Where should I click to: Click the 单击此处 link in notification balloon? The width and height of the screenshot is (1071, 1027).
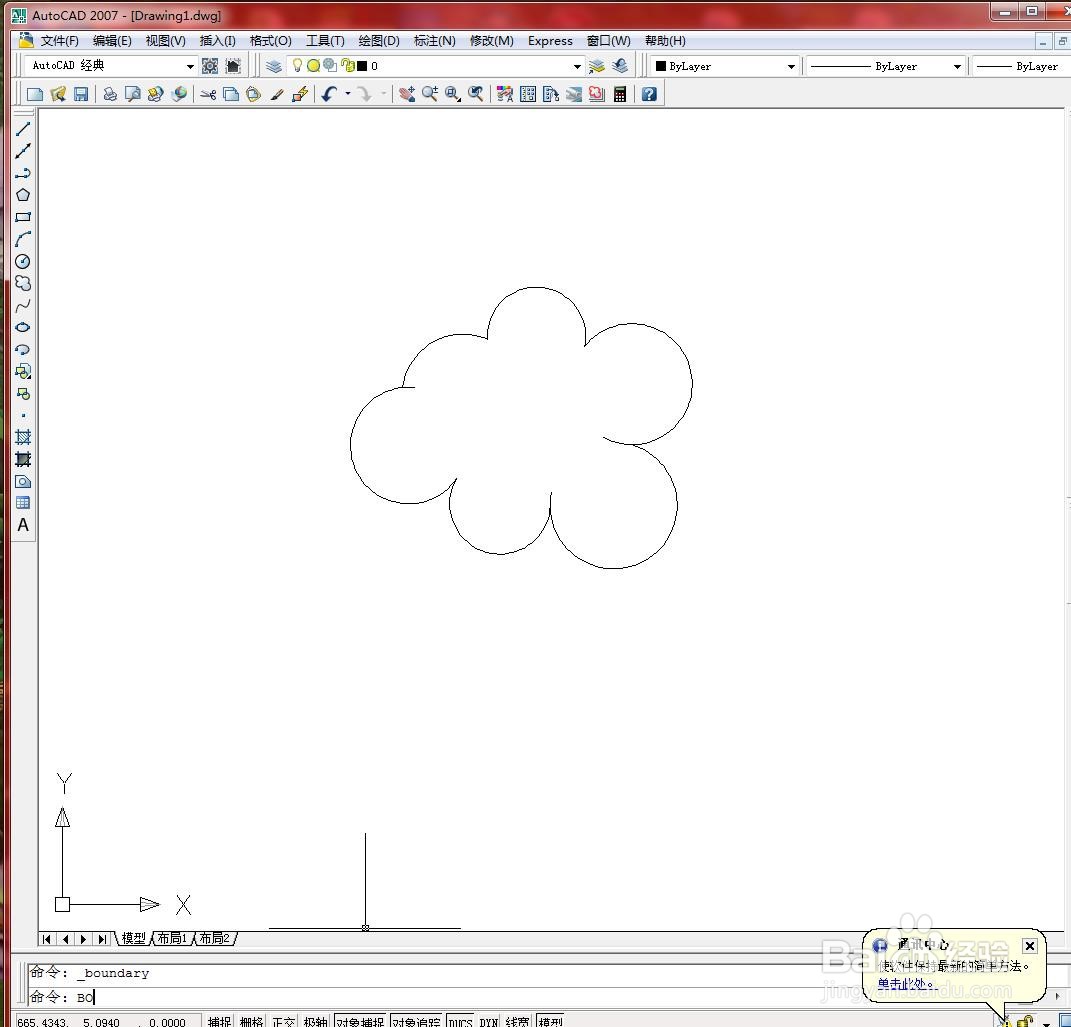coord(905,983)
